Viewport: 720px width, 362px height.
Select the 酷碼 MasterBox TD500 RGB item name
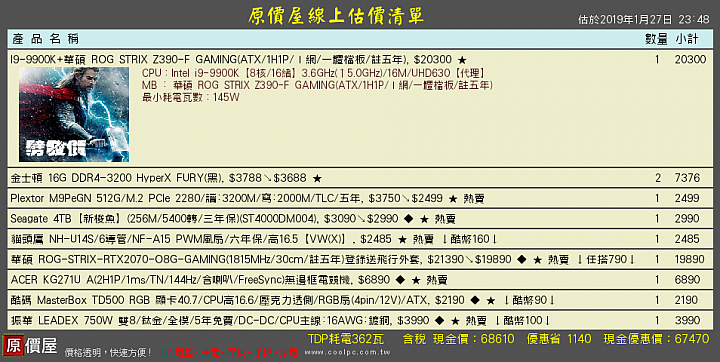[219, 300]
